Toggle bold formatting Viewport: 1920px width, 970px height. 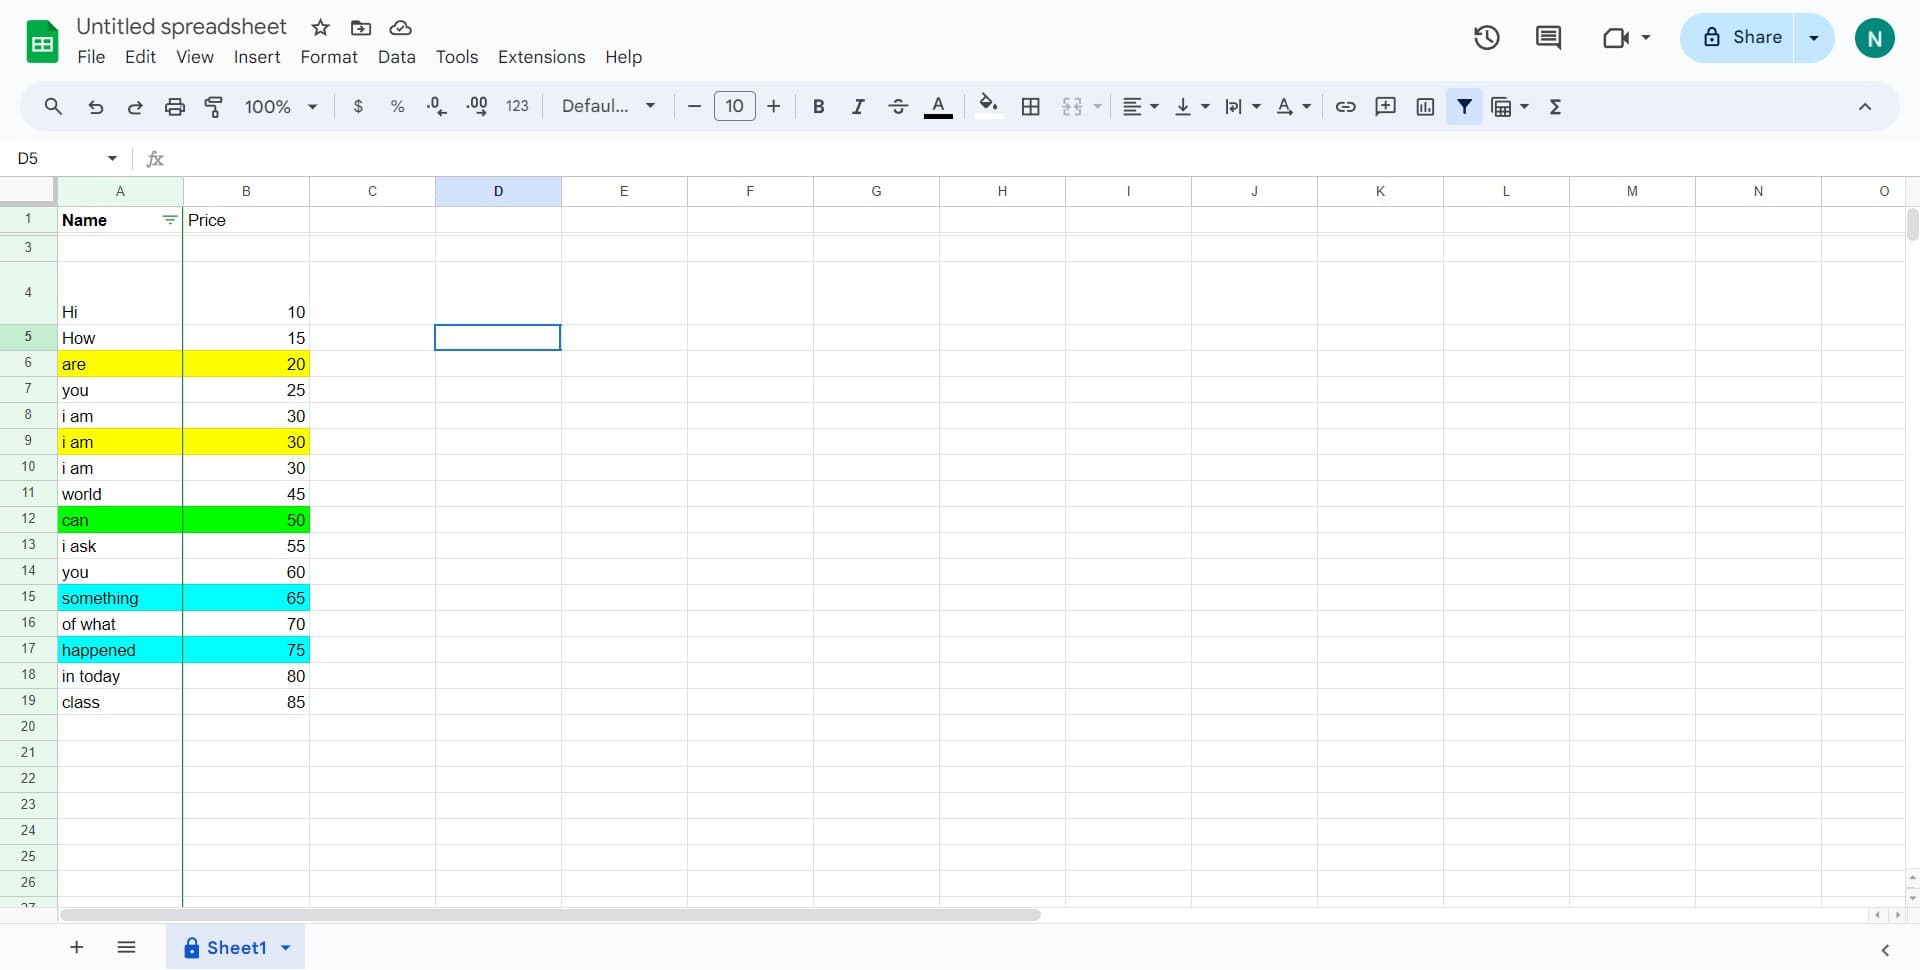coord(818,107)
